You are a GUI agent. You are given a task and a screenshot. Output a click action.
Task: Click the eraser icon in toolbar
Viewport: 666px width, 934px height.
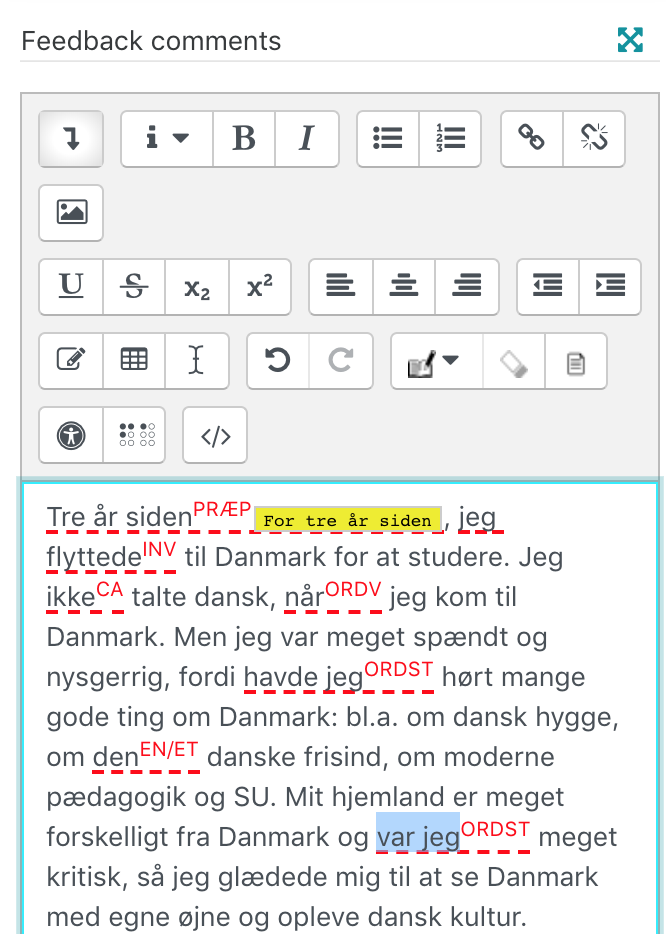514,360
